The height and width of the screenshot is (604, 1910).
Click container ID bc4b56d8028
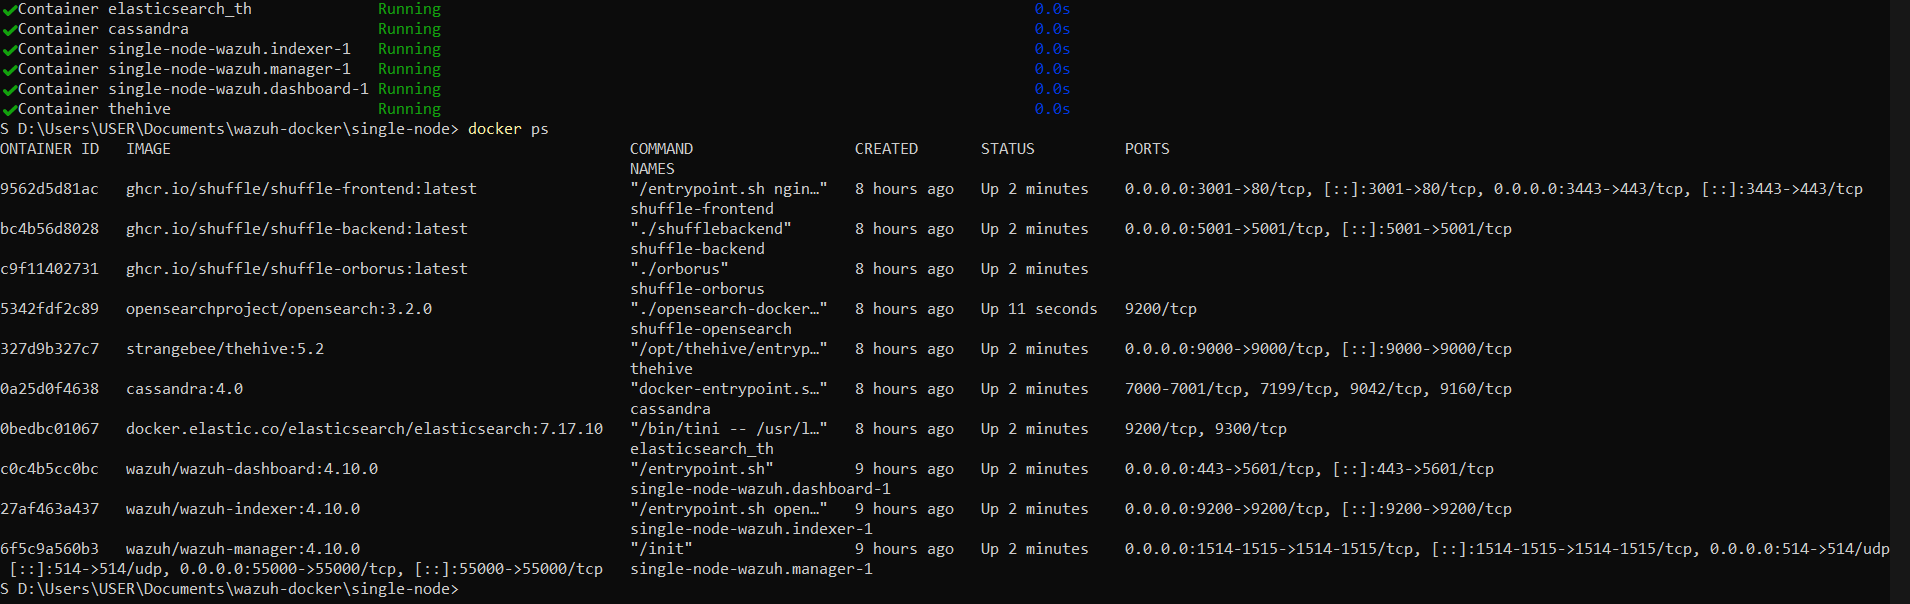coord(49,229)
